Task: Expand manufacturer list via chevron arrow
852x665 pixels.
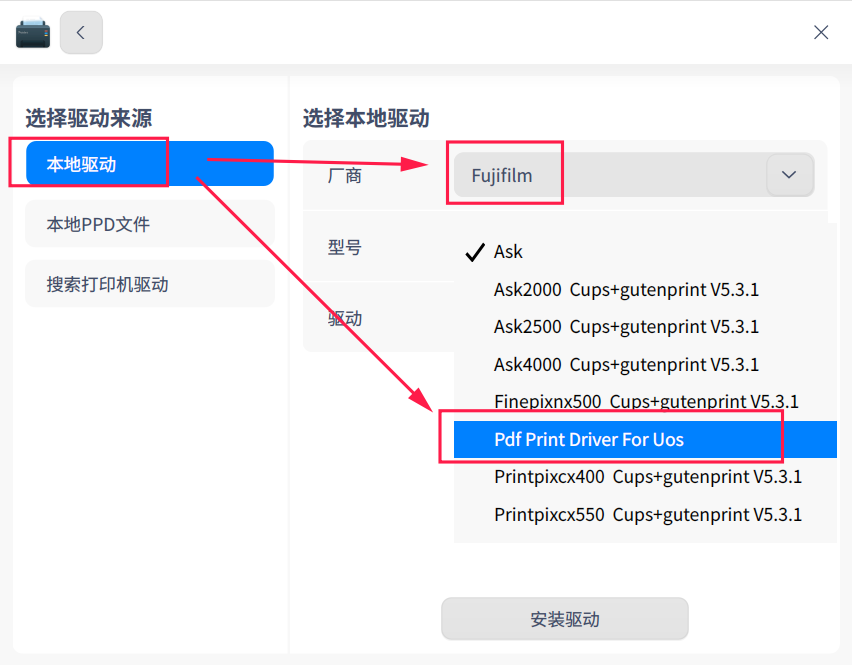Action: 789,175
